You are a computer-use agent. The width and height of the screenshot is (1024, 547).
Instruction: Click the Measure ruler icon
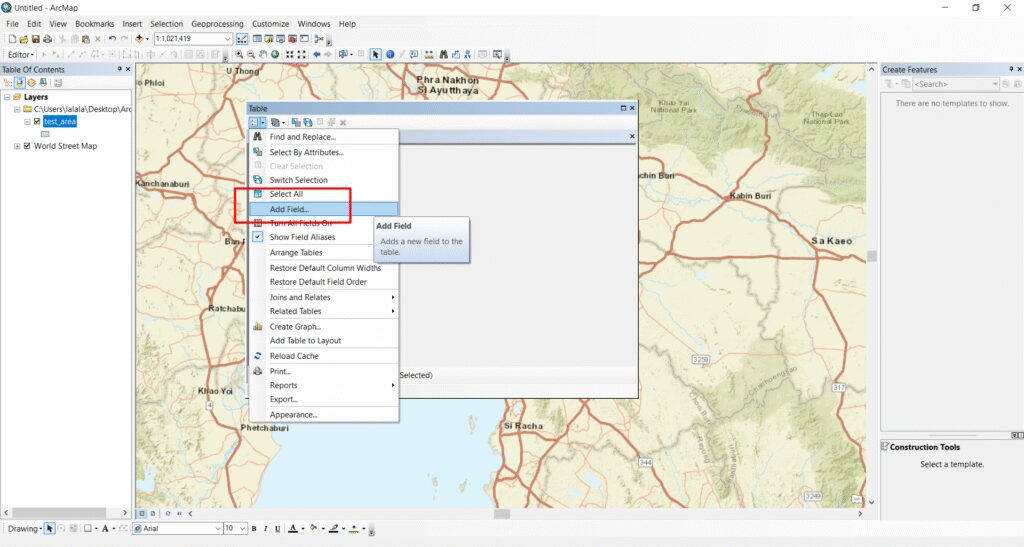429,55
